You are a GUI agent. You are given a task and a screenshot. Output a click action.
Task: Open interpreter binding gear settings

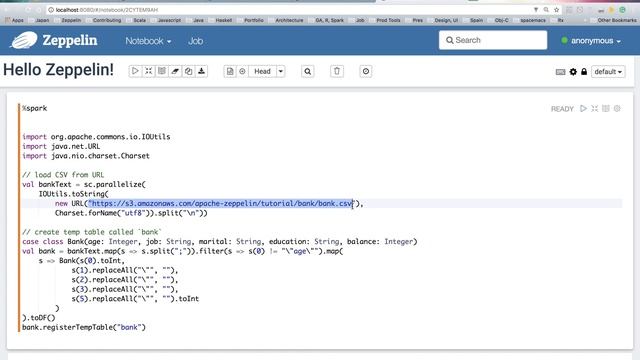coord(573,72)
